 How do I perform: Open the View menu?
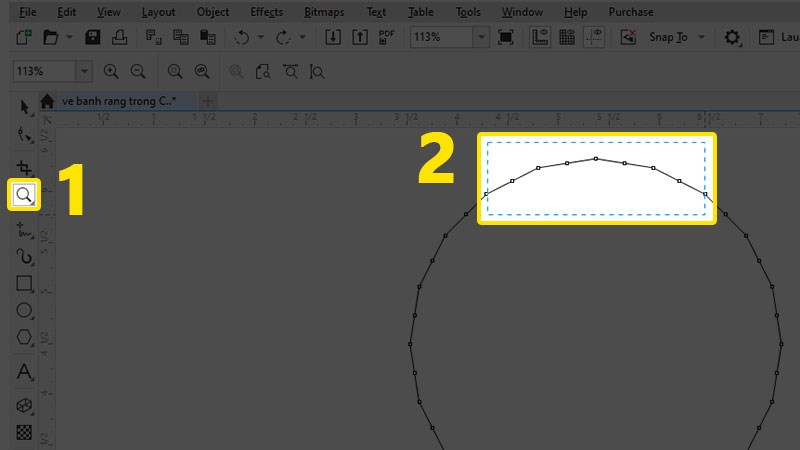point(109,12)
